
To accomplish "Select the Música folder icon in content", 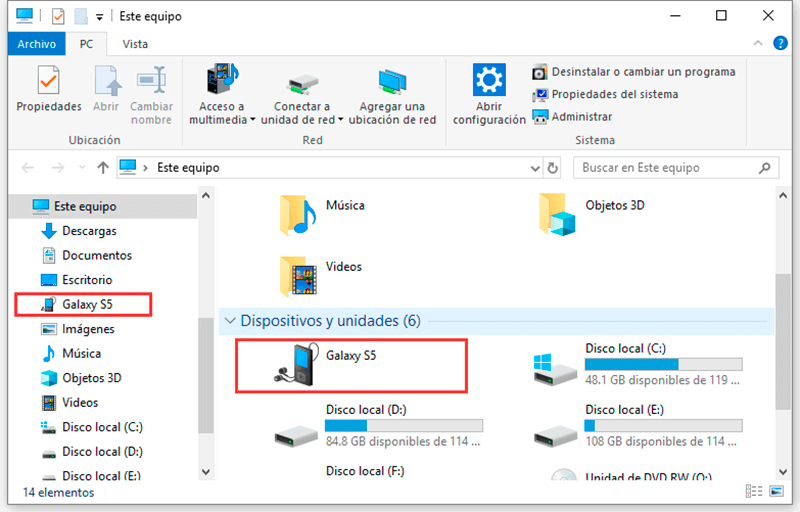I will pos(298,214).
